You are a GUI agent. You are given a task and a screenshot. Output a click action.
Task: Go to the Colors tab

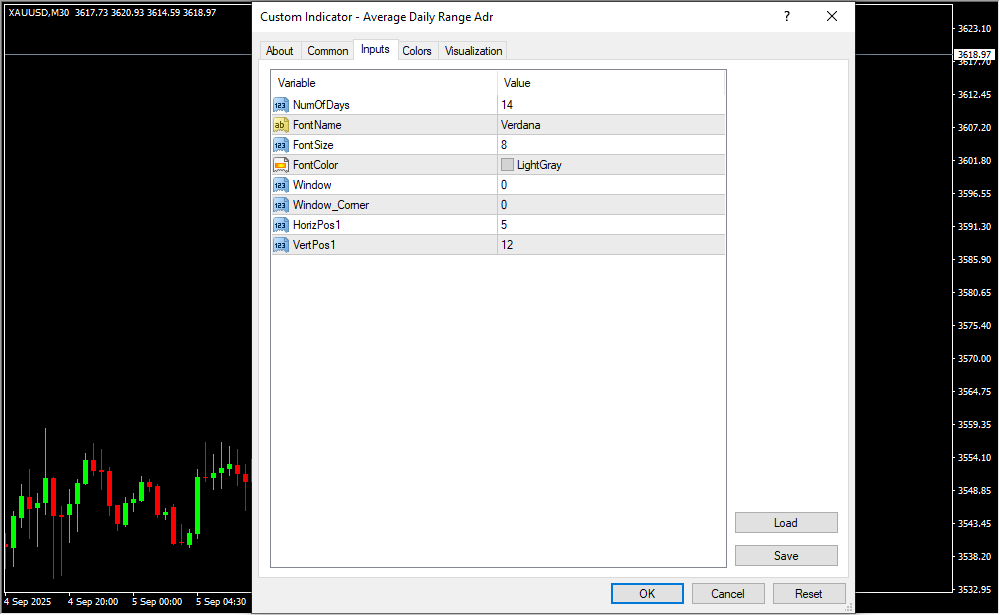pos(417,51)
